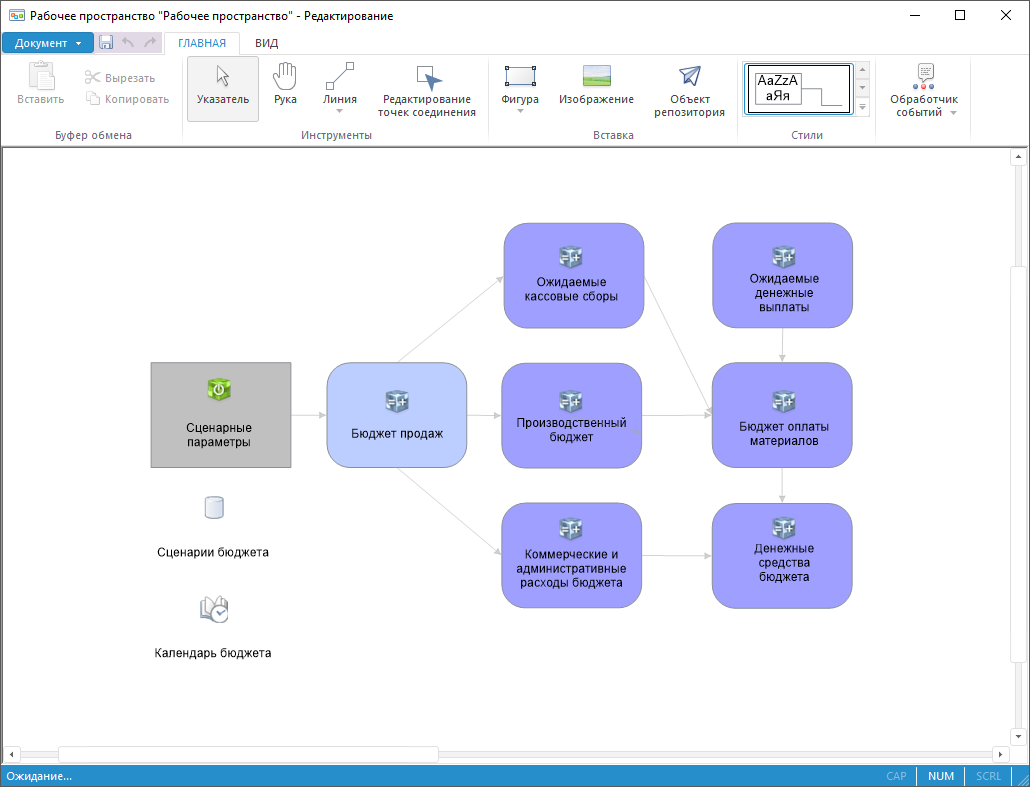Expand the styles gallery list
The height and width of the screenshot is (787, 1030).
(862, 107)
